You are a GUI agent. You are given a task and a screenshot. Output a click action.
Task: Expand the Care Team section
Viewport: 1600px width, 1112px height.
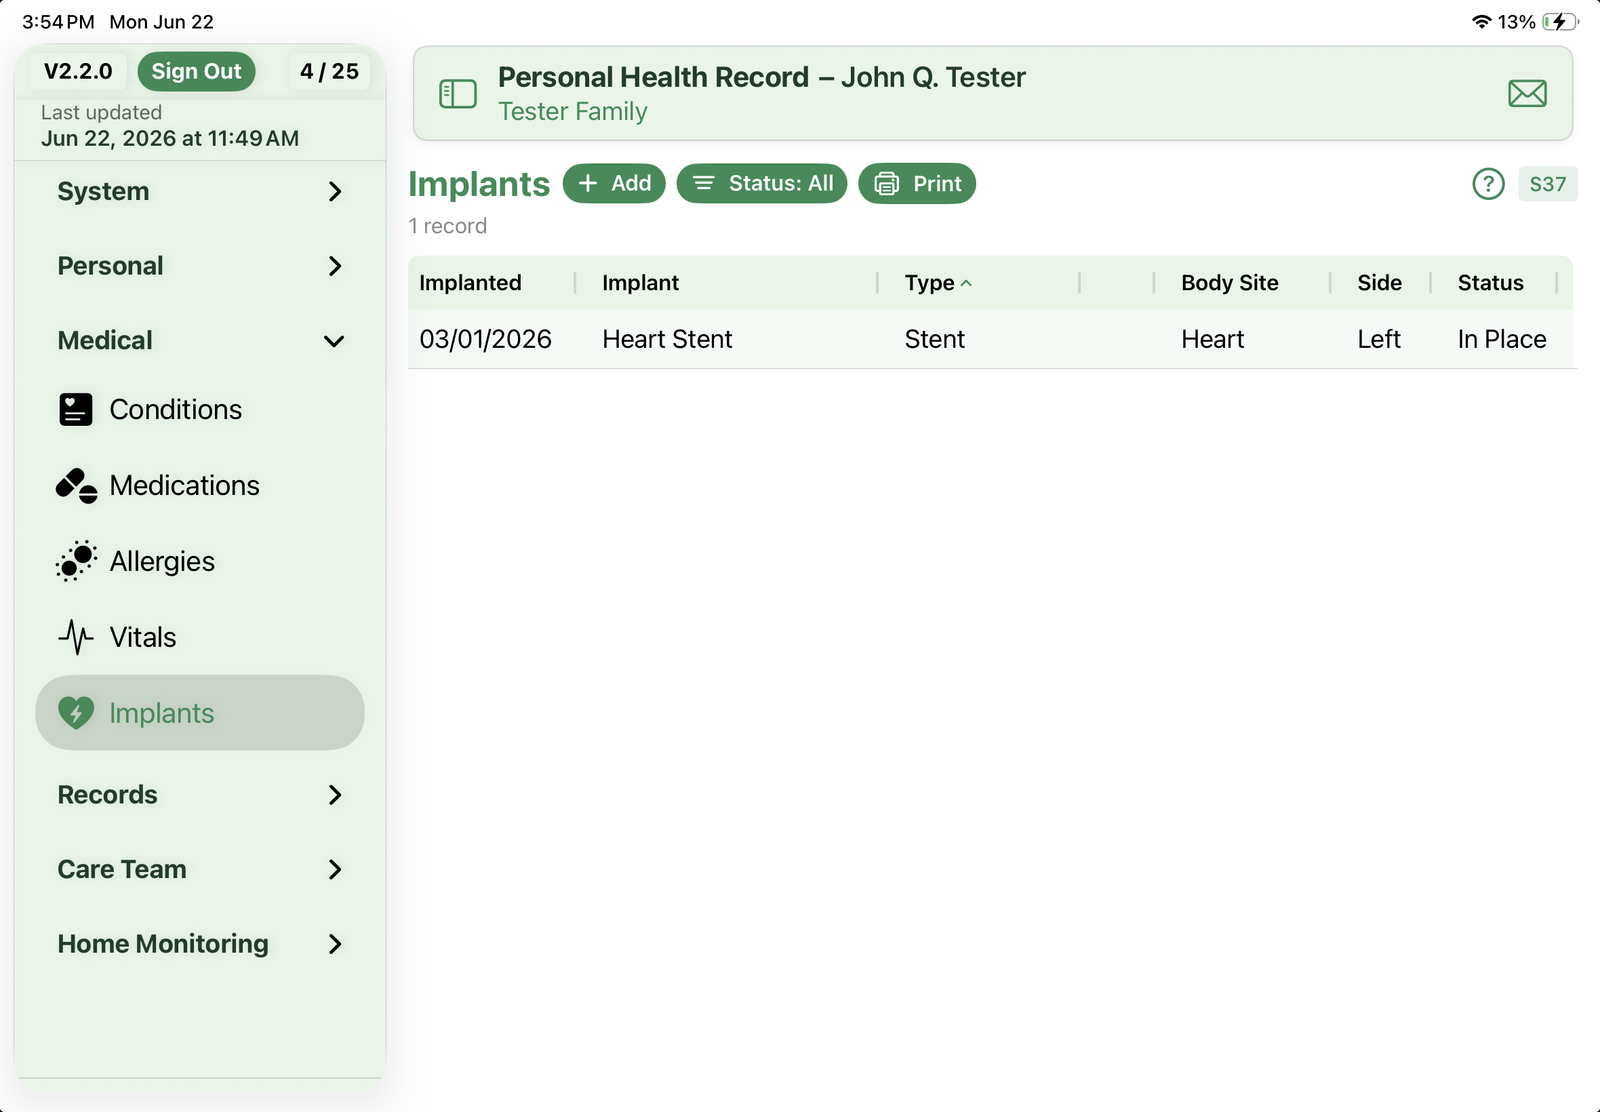(200, 869)
